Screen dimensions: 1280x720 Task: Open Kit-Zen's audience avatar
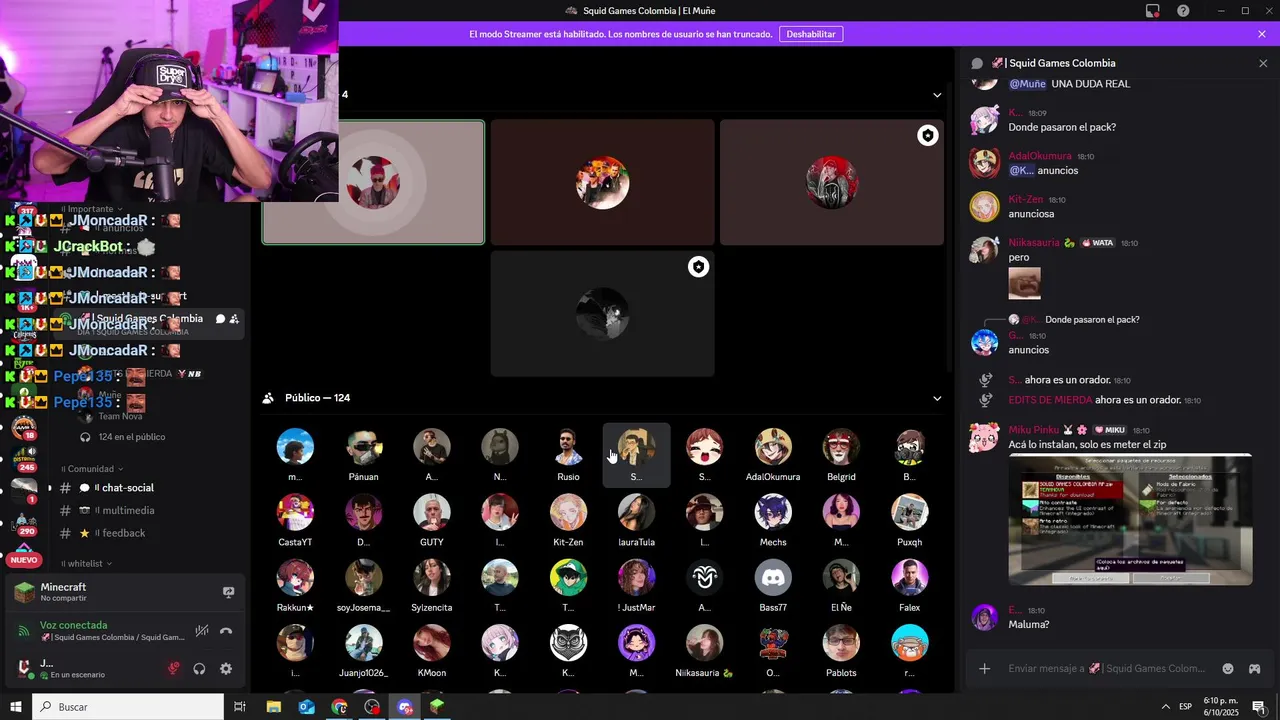[x=568, y=512]
